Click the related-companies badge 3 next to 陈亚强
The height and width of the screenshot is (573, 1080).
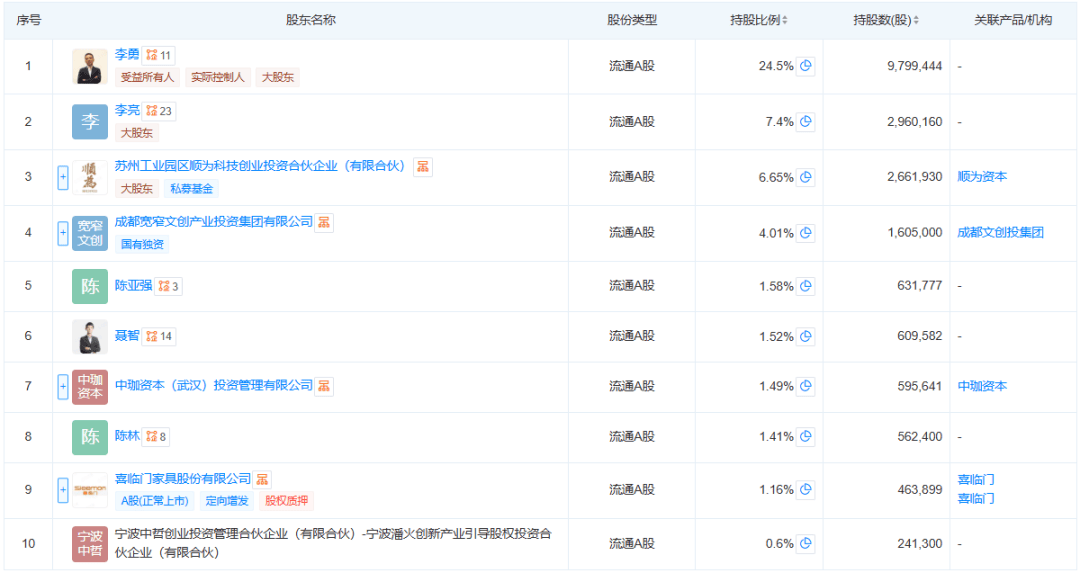coord(168,286)
